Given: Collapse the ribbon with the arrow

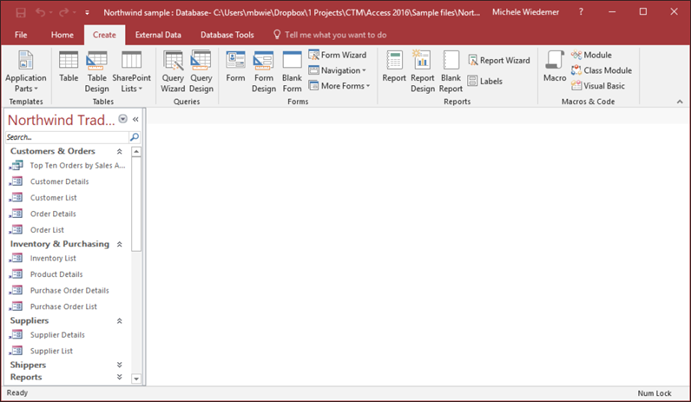Looking at the screenshot, I should click(680, 101).
